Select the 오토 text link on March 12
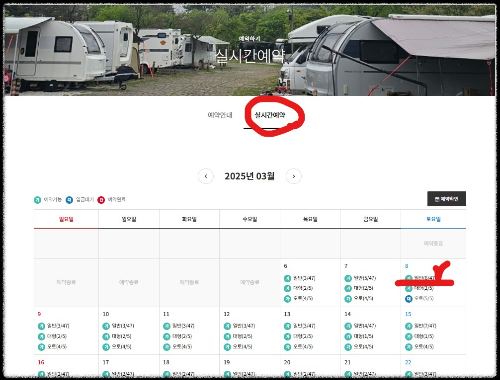Screen dimensions: 500x380 click(x=242, y=347)
